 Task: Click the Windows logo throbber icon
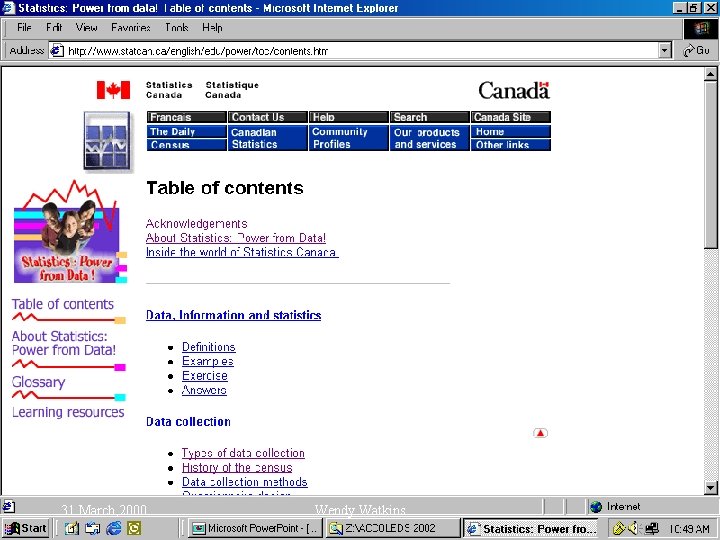pyautogui.click(x=701, y=29)
